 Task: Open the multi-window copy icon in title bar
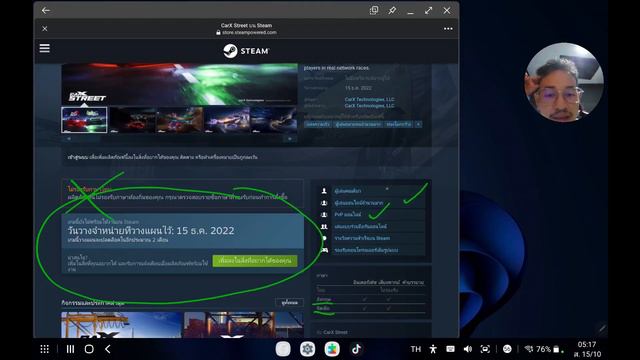click(x=373, y=11)
